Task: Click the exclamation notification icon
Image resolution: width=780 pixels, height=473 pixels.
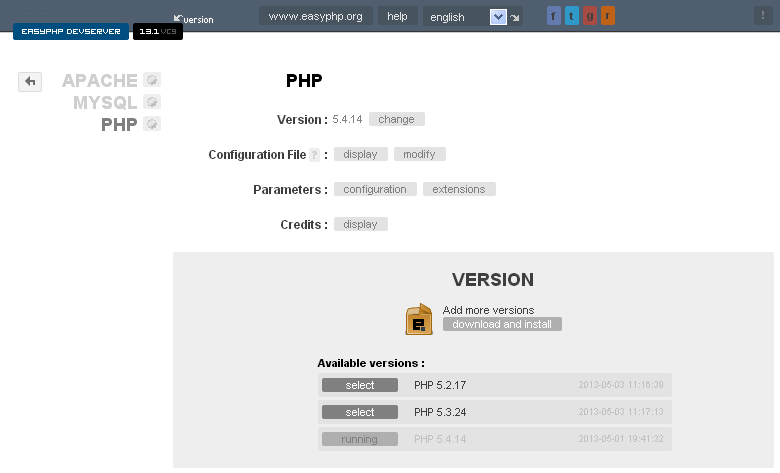Action: pyautogui.click(x=763, y=15)
